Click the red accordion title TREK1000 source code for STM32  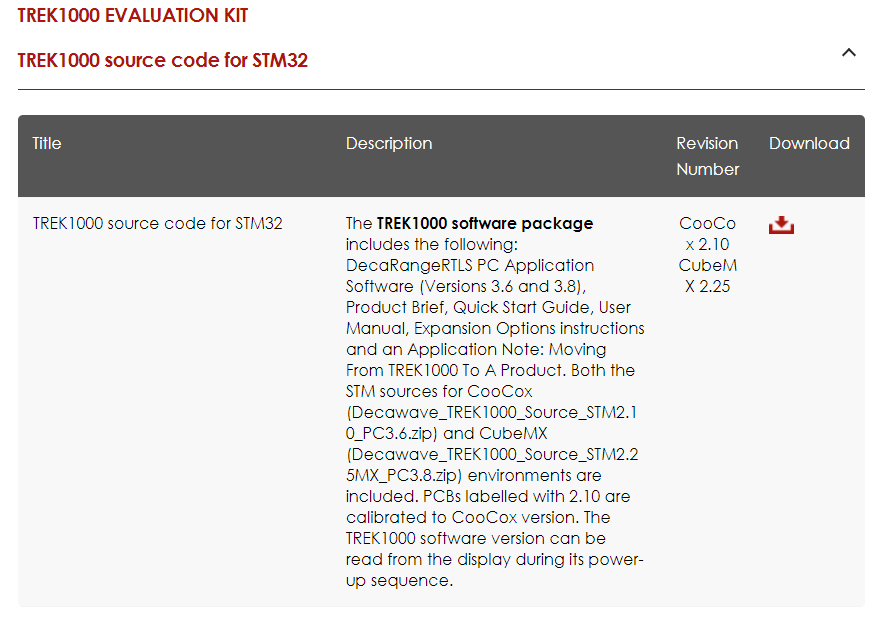[x=163, y=60]
